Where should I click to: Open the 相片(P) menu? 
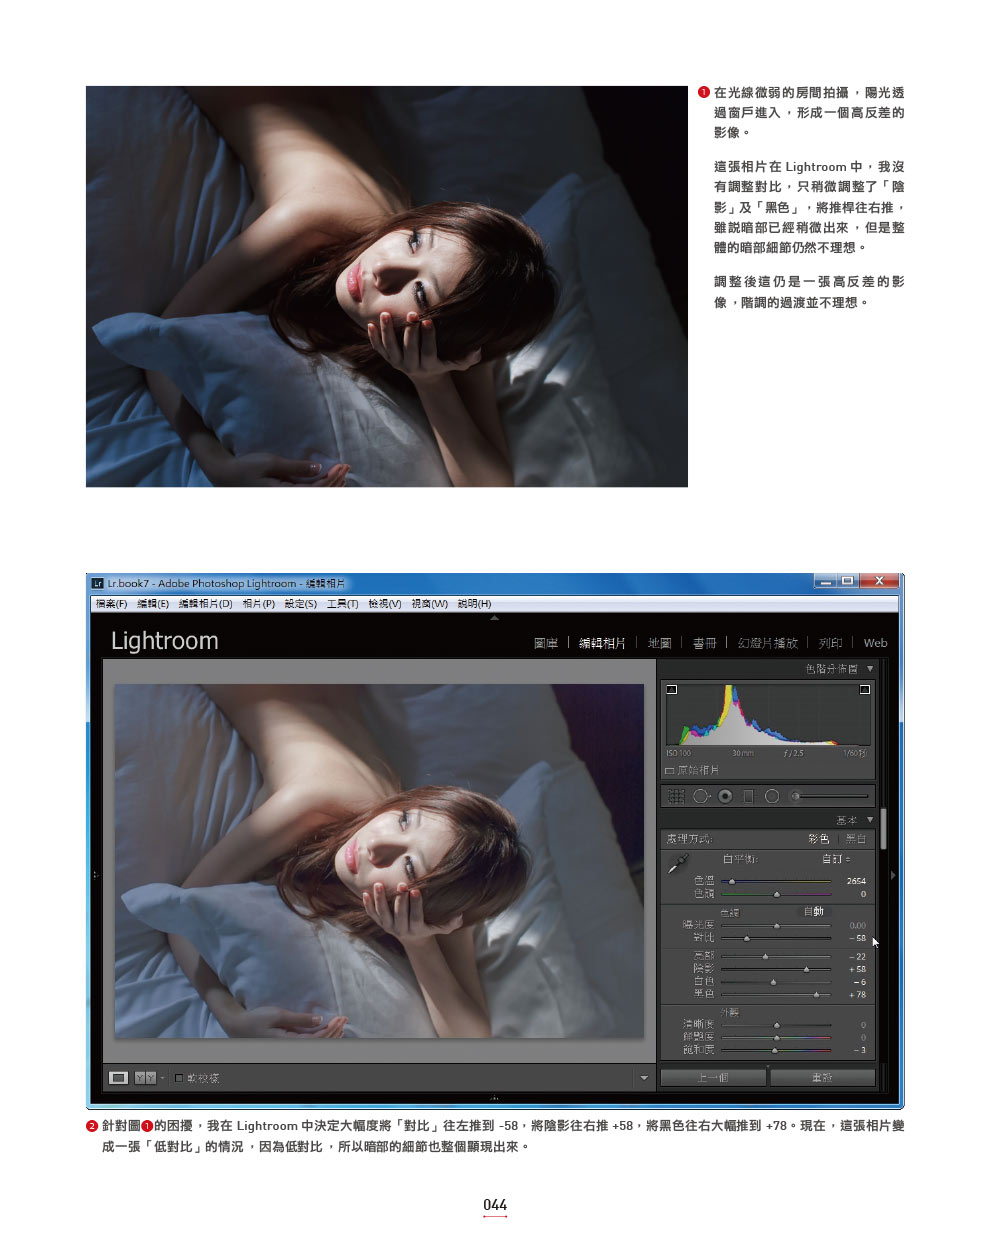[259, 604]
